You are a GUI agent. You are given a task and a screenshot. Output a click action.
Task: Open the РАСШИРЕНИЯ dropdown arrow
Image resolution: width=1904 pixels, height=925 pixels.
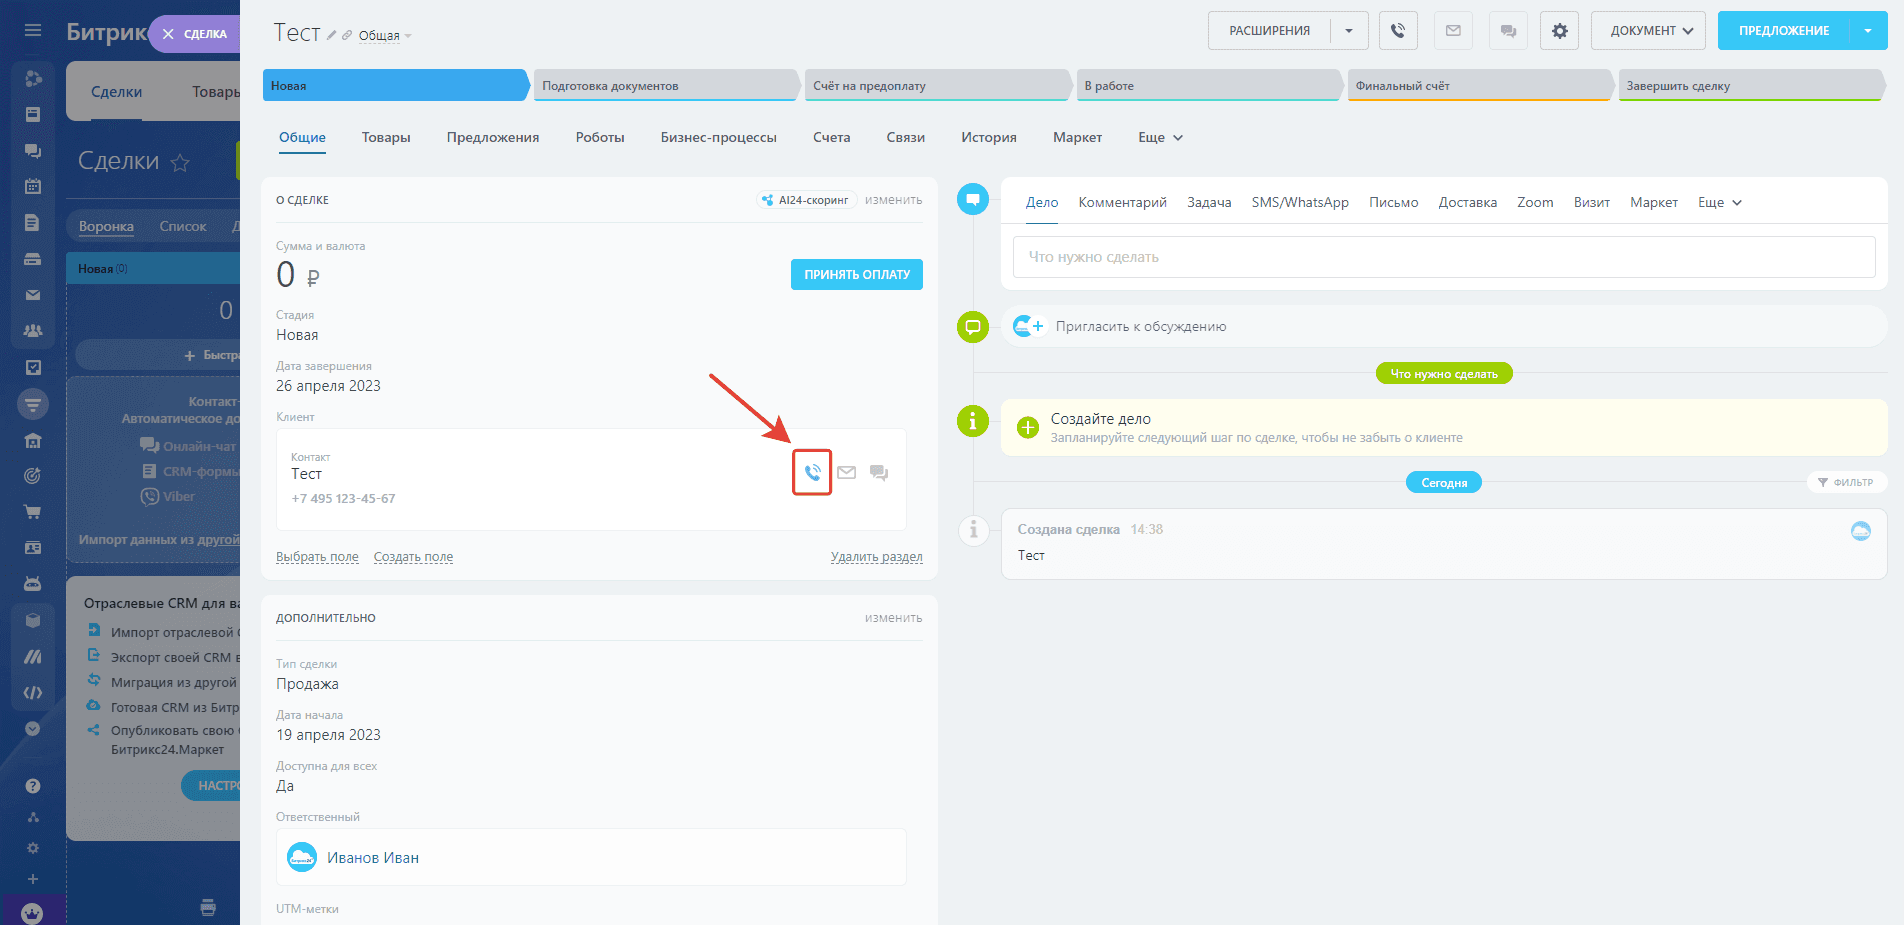(1349, 31)
